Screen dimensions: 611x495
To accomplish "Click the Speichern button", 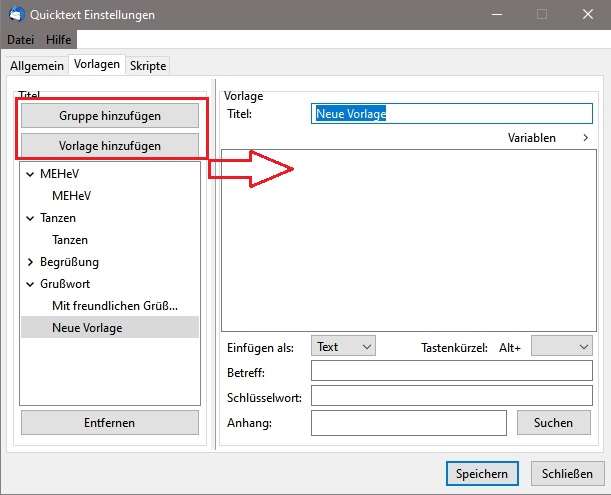I will (x=483, y=473).
